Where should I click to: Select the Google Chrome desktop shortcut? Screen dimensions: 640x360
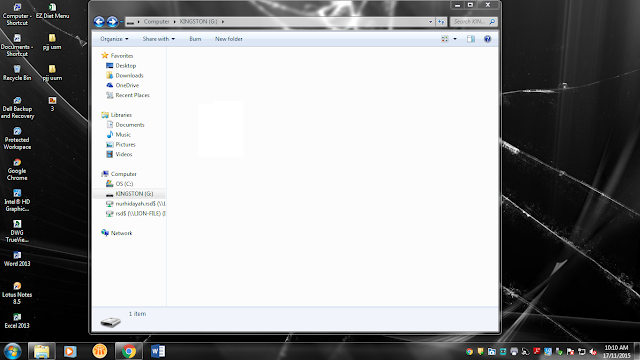click(x=17, y=170)
